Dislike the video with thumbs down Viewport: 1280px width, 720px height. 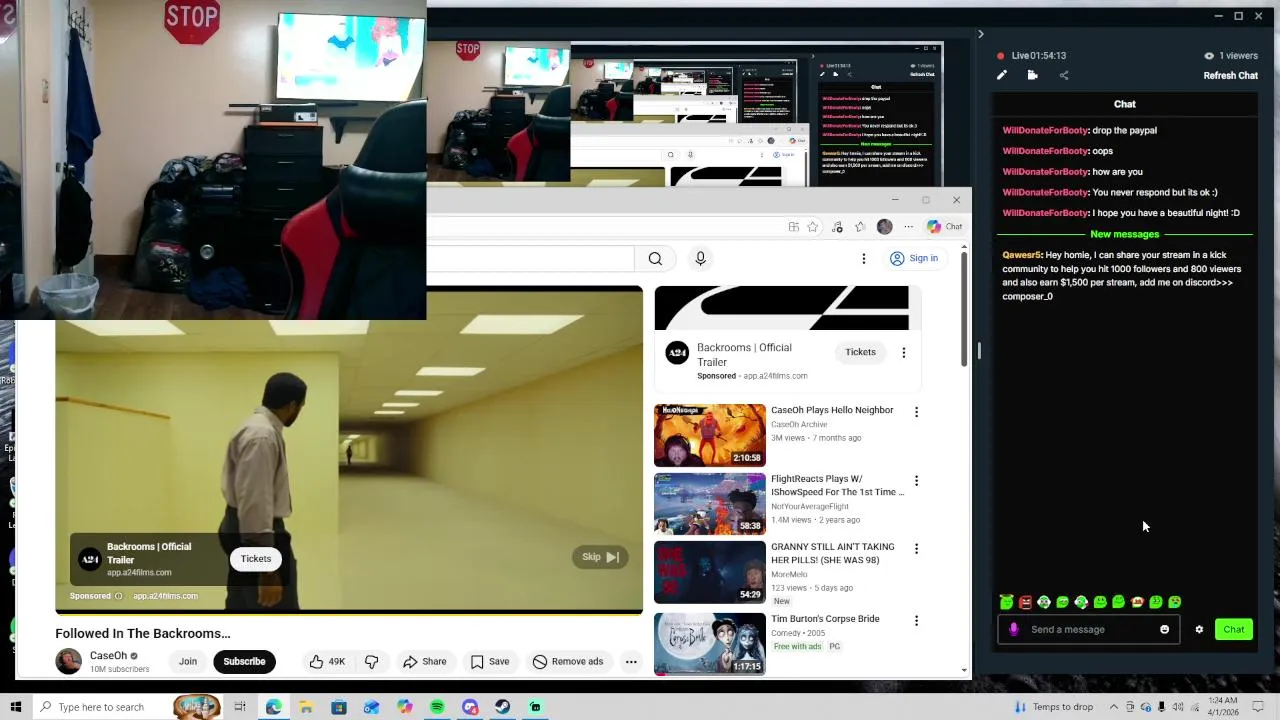pos(371,661)
